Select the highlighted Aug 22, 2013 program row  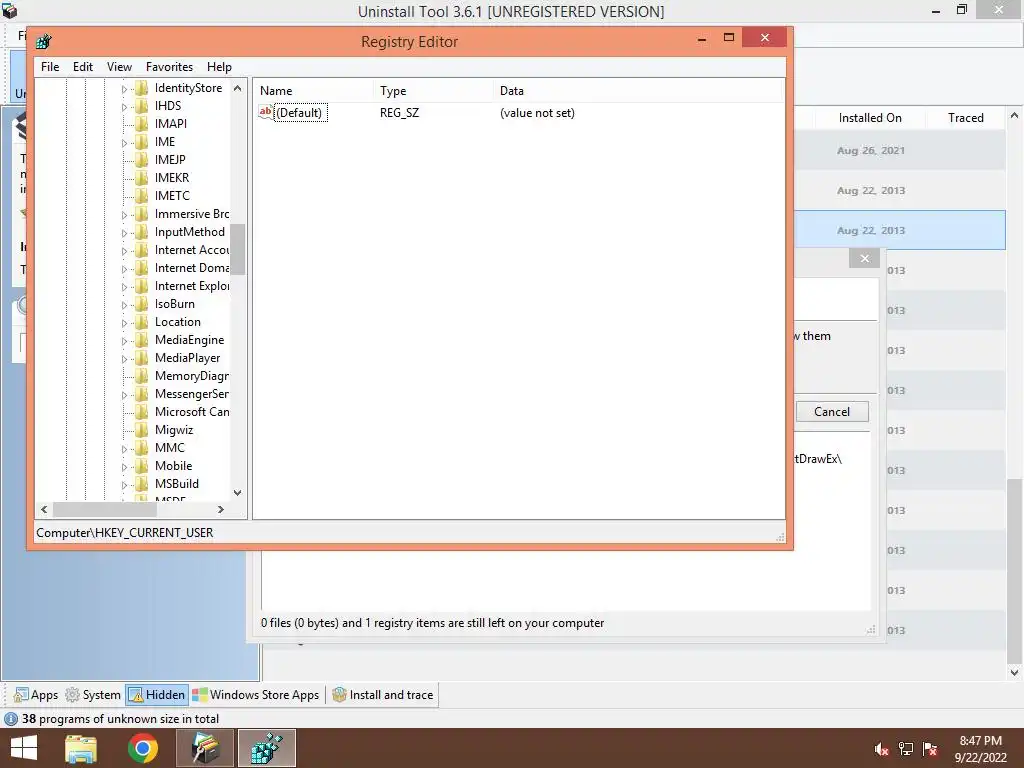tap(899, 230)
